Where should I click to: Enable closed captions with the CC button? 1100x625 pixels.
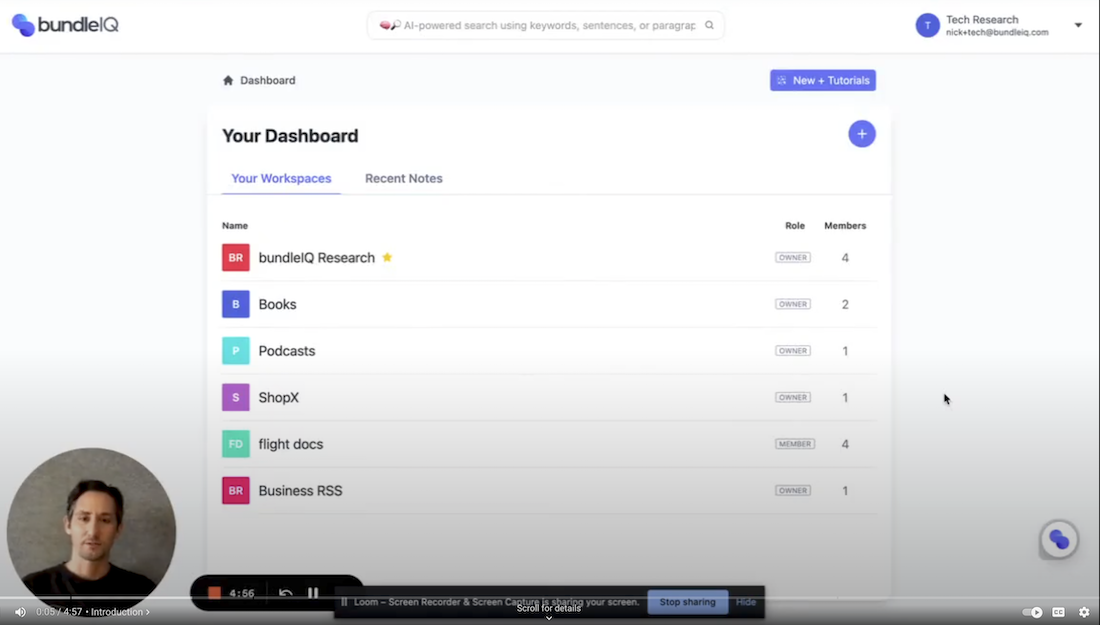[1057, 612]
